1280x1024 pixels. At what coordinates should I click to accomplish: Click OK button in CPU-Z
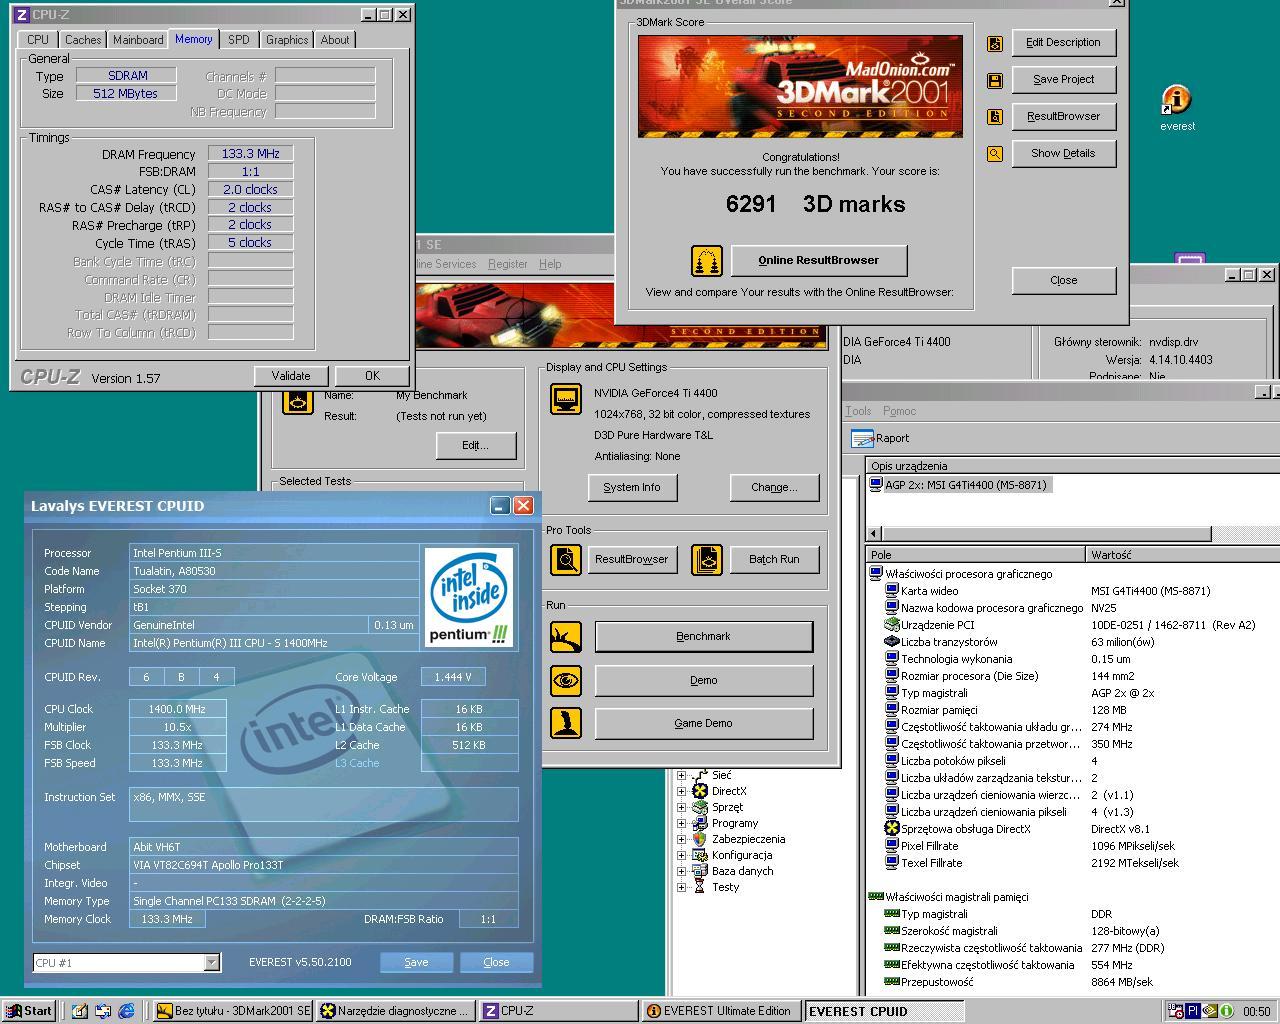pyautogui.click(x=372, y=376)
